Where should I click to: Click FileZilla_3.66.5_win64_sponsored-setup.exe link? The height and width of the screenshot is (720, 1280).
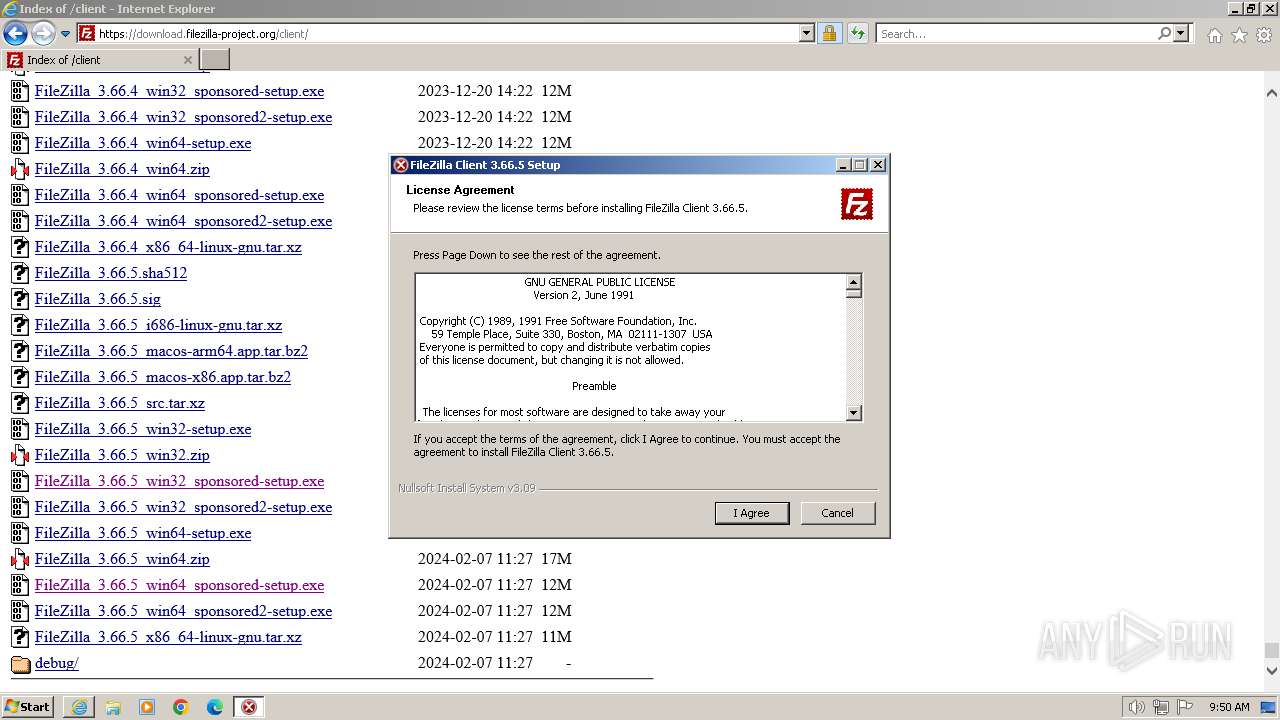179,585
